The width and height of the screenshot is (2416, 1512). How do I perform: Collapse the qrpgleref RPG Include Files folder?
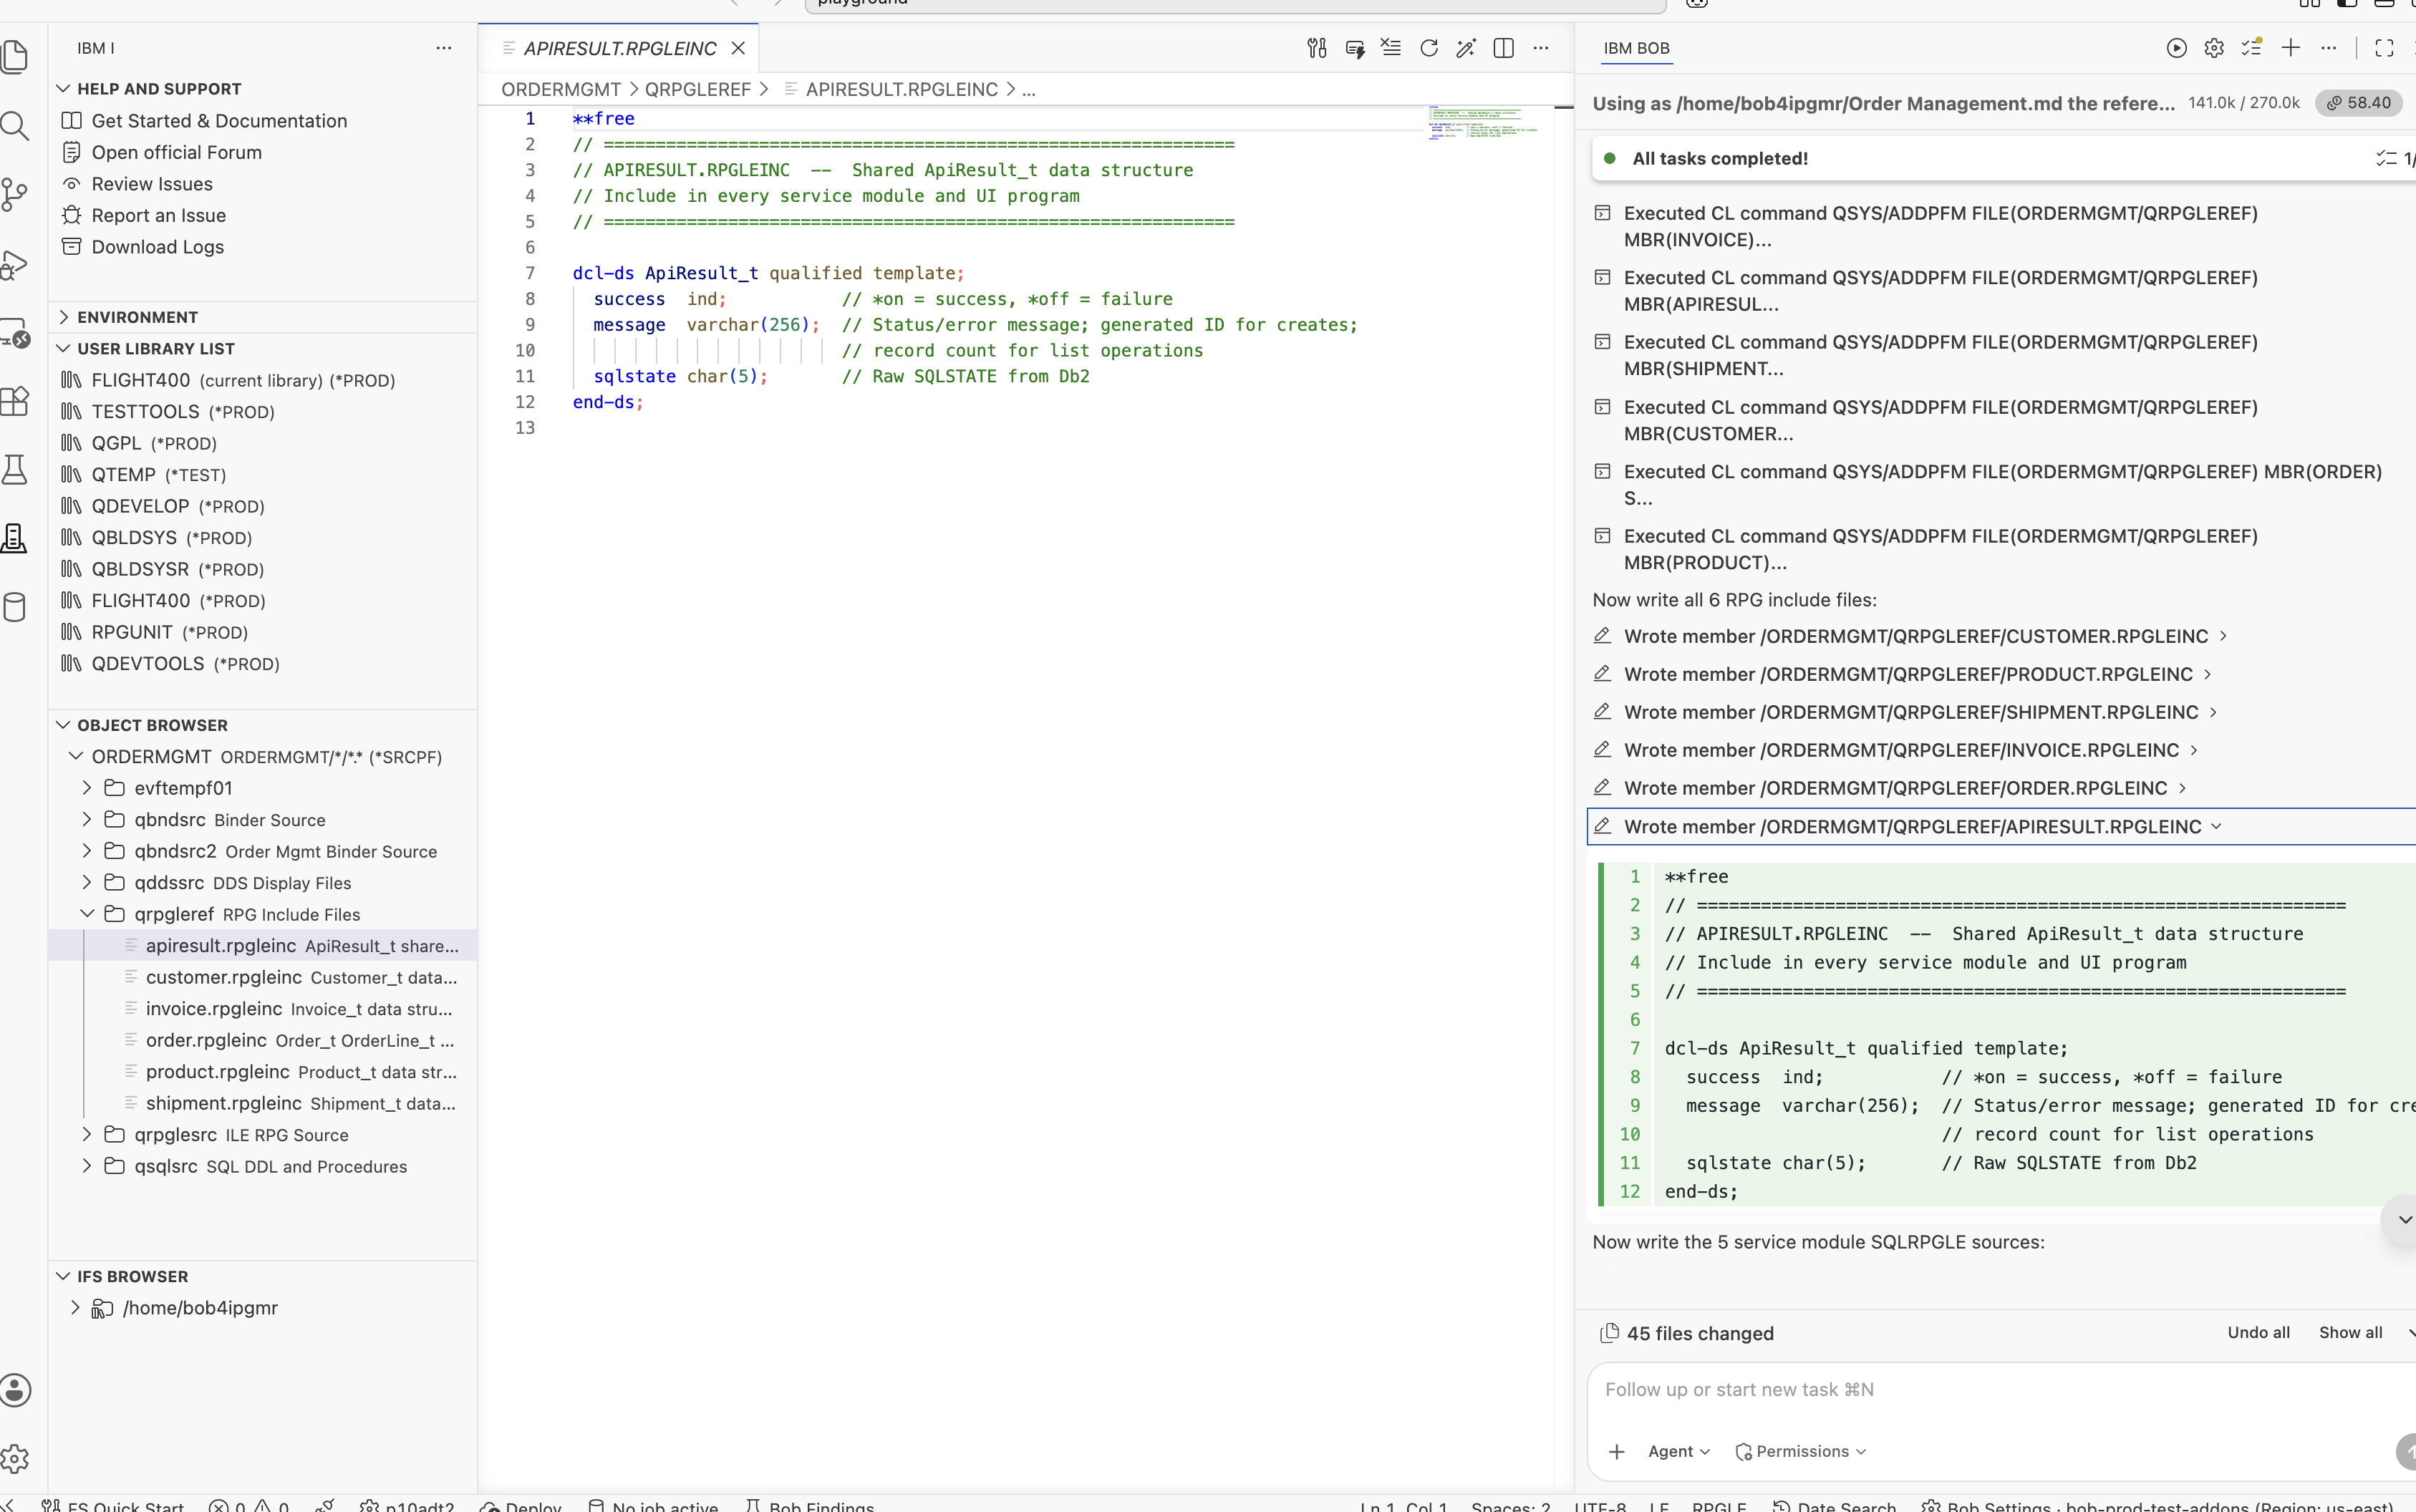tap(87, 914)
